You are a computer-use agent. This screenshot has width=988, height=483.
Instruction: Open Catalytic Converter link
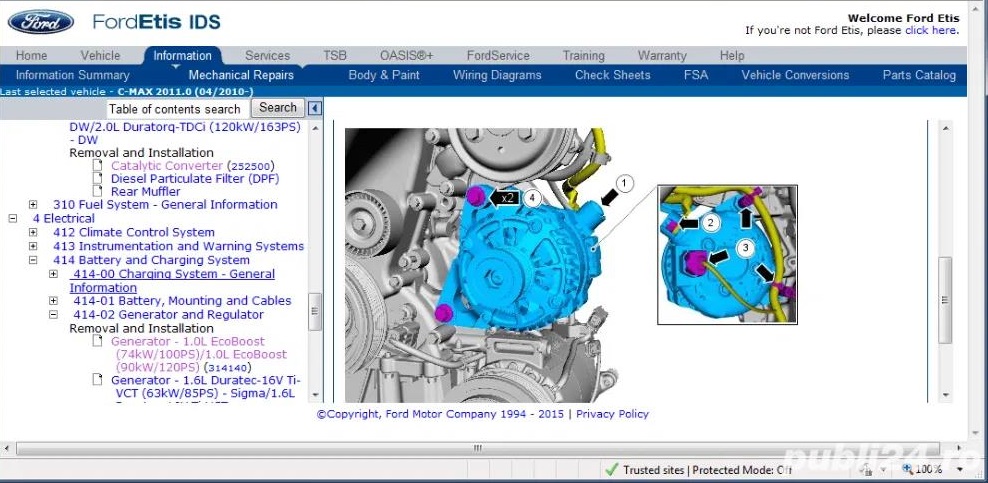tap(167, 166)
